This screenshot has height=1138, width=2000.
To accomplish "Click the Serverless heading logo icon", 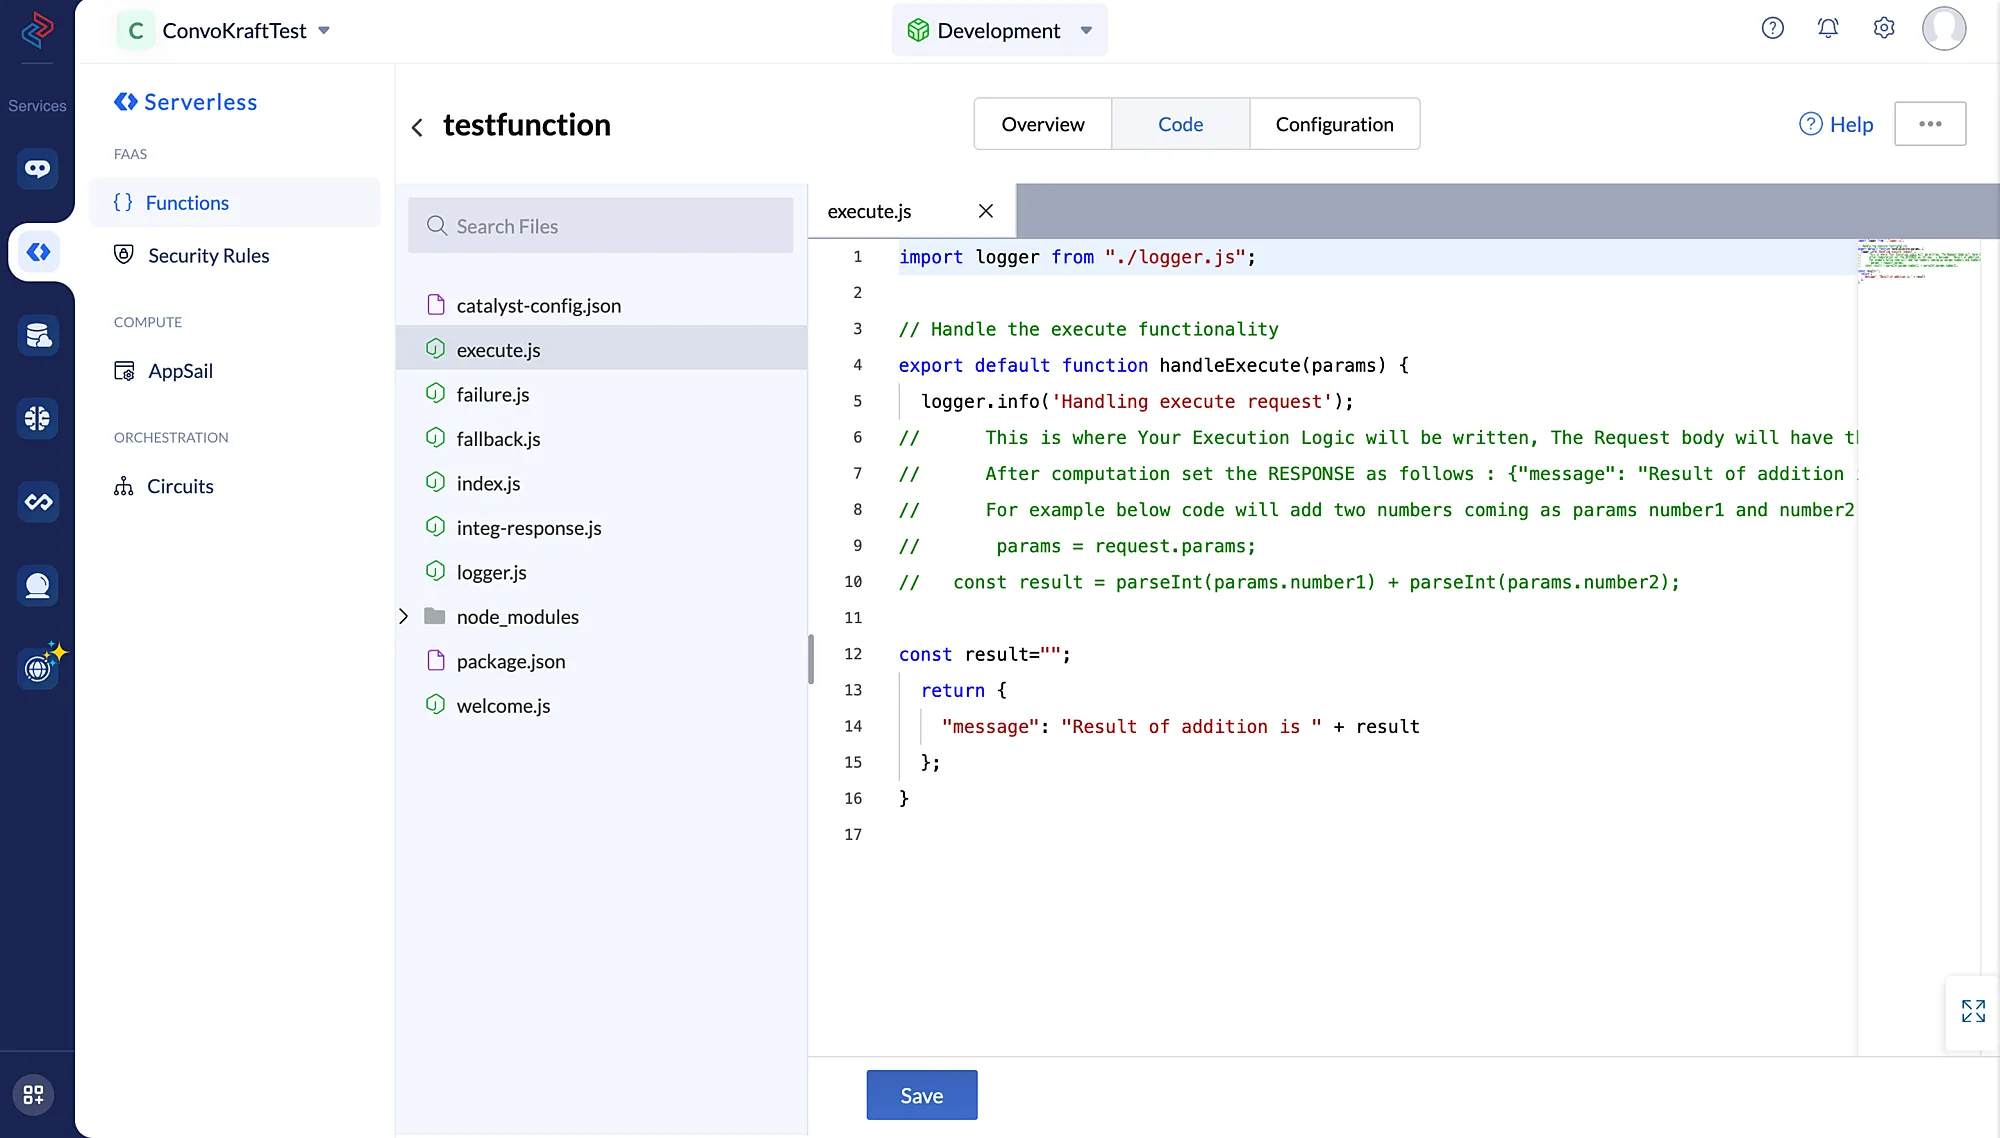I will click(125, 102).
